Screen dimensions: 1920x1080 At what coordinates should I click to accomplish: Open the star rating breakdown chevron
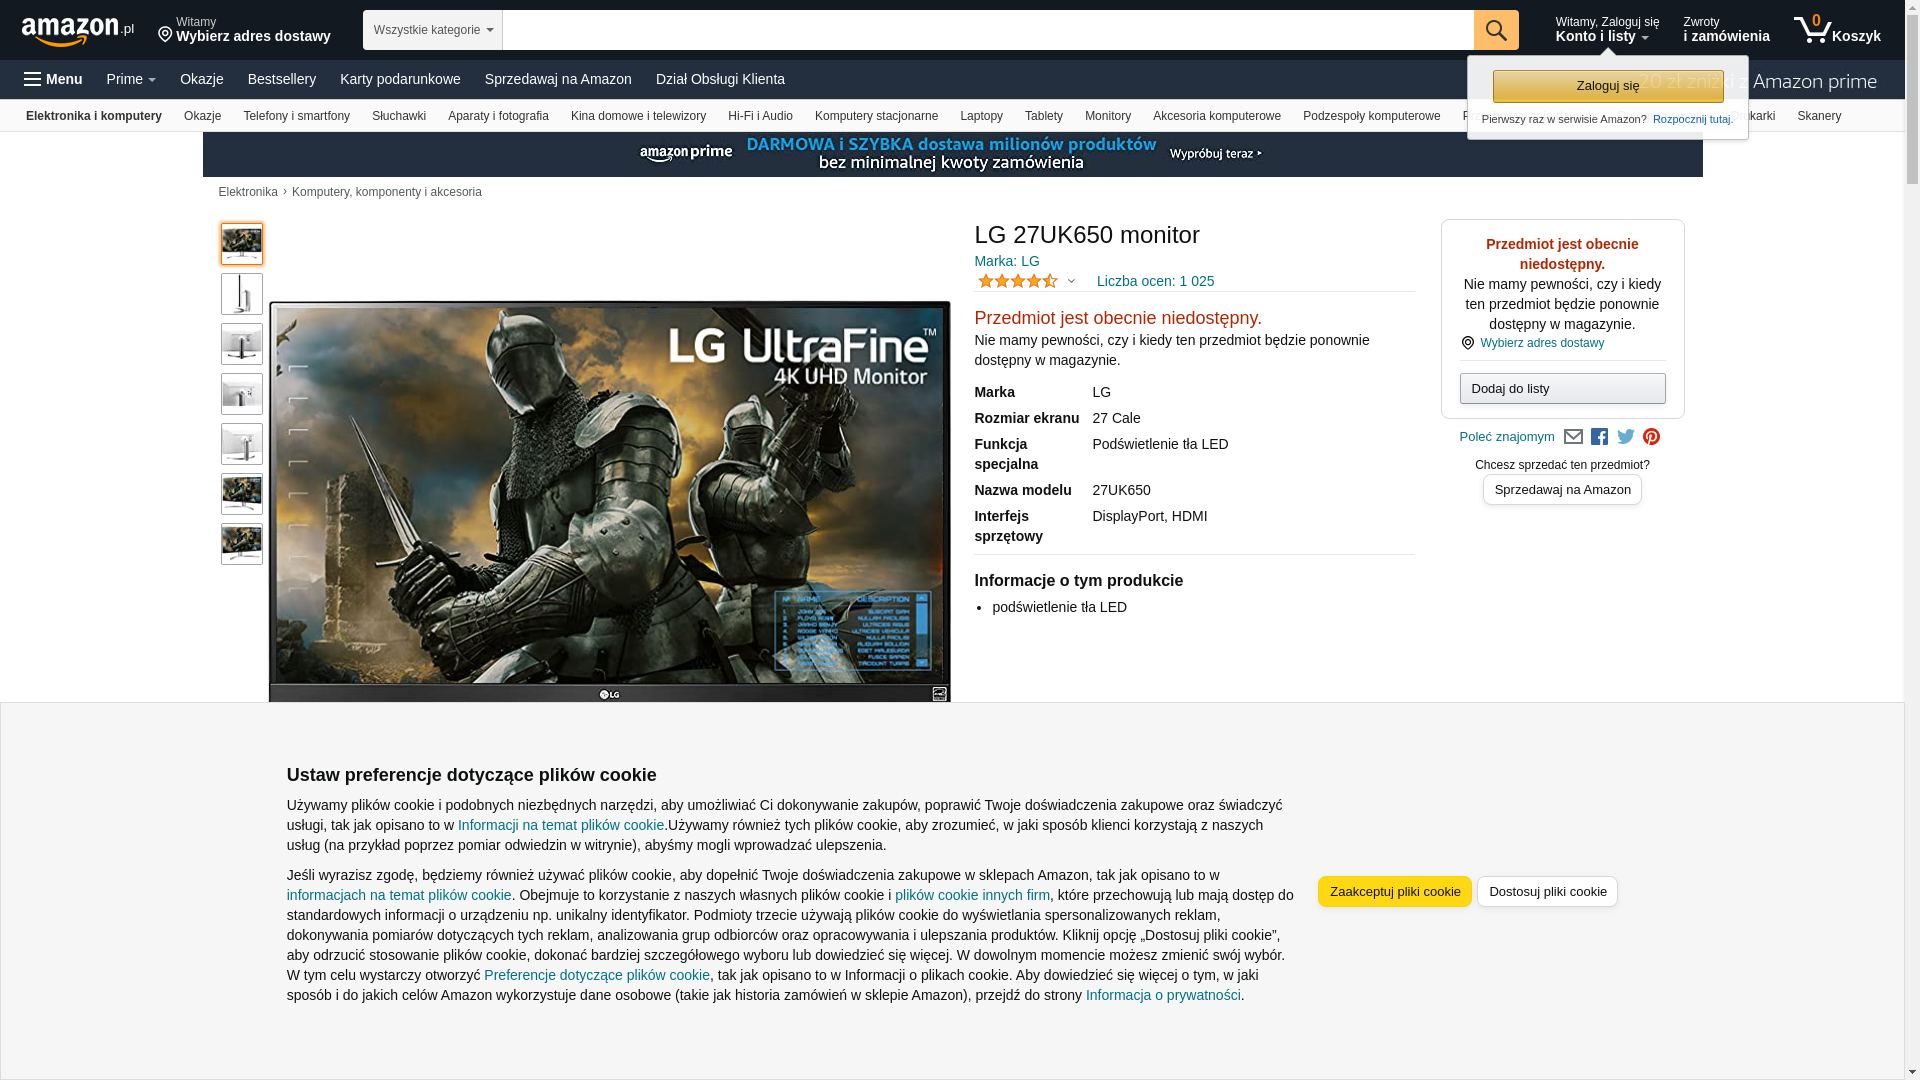(1071, 282)
